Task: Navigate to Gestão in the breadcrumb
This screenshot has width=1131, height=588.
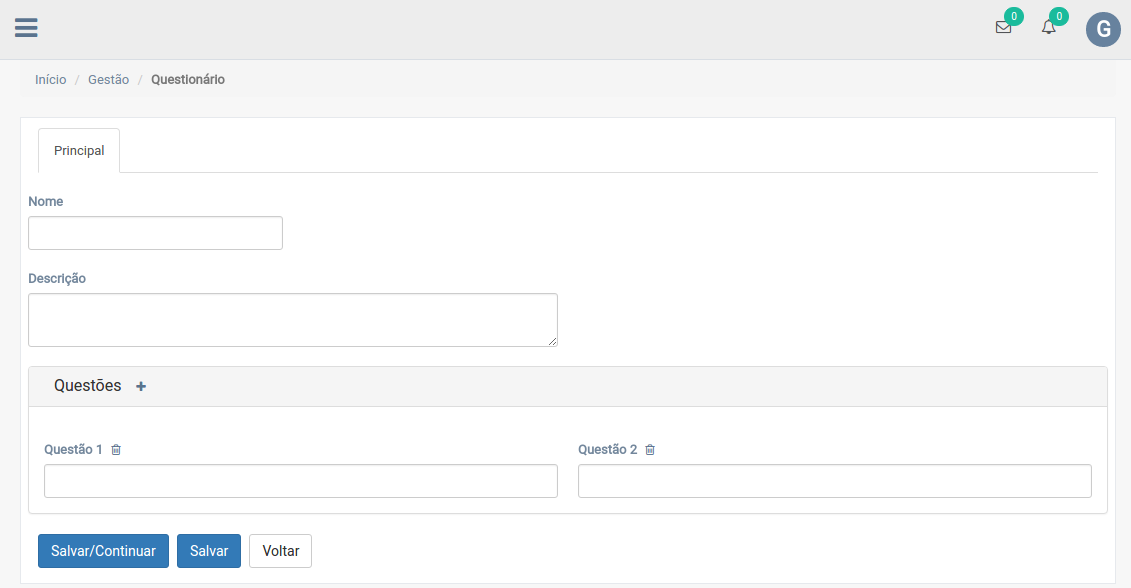Action: 108,80
